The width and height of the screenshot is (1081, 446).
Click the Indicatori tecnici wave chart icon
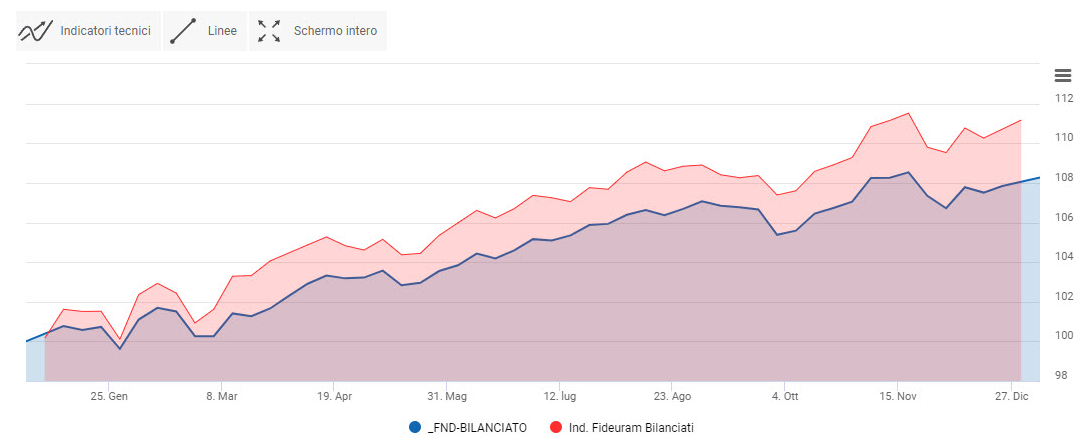(x=35, y=31)
